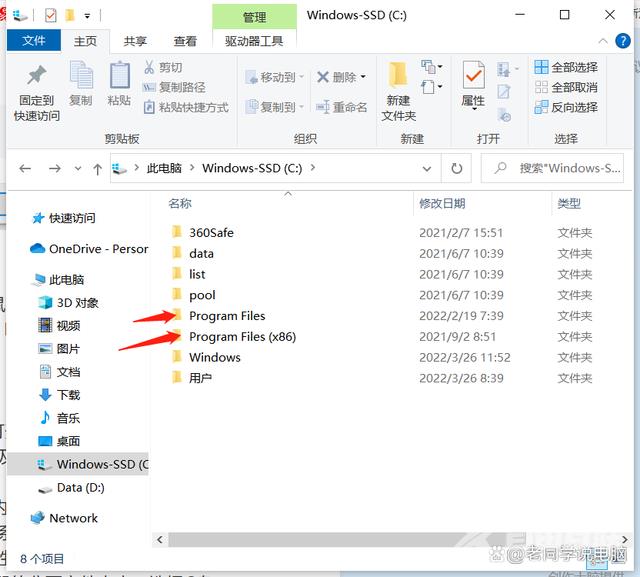Open Data (D:) drive in sidebar

point(71,488)
